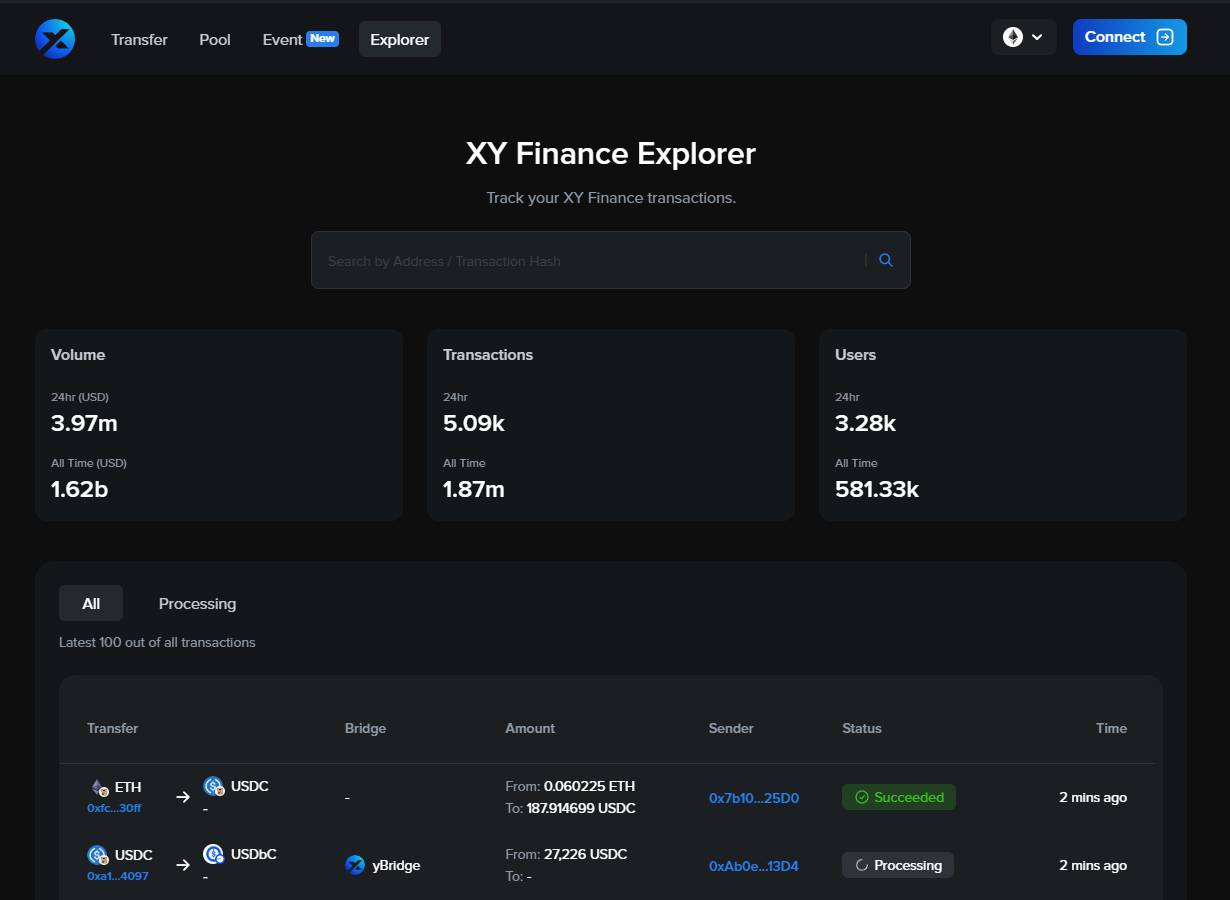1230x900 pixels.
Task: Click the New badge beside Event
Action: point(322,38)
